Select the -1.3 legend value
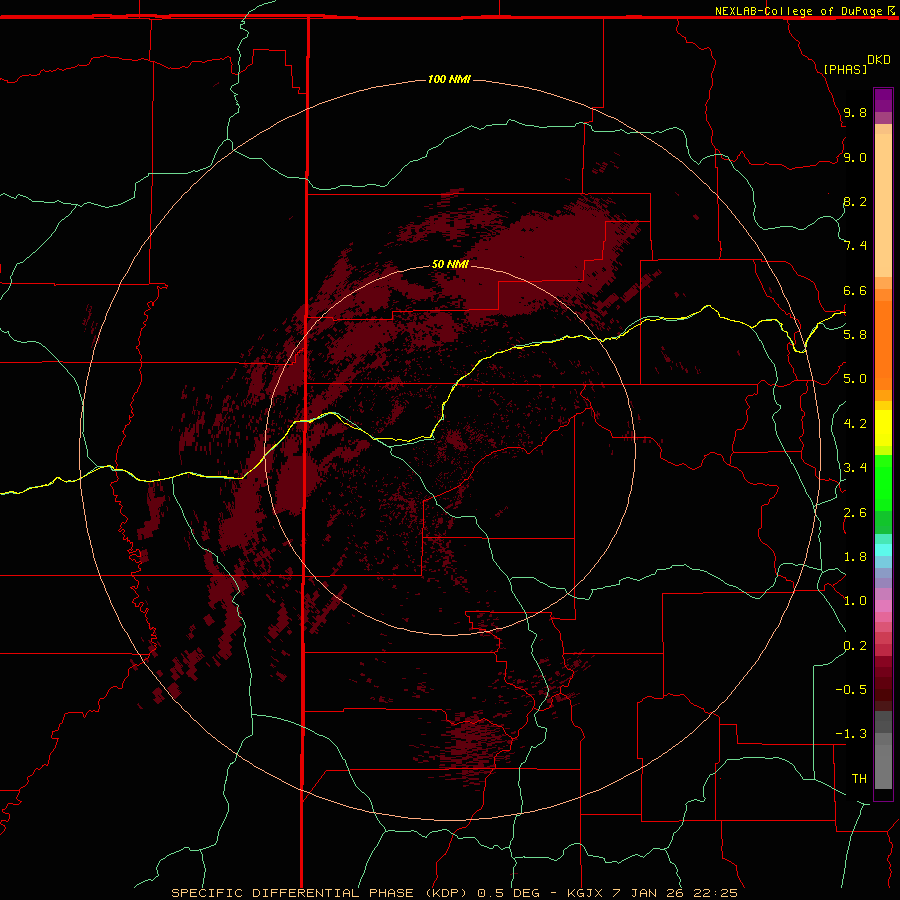Image resolution: width=900 pixels, height=900 pixels. point(851,734)
